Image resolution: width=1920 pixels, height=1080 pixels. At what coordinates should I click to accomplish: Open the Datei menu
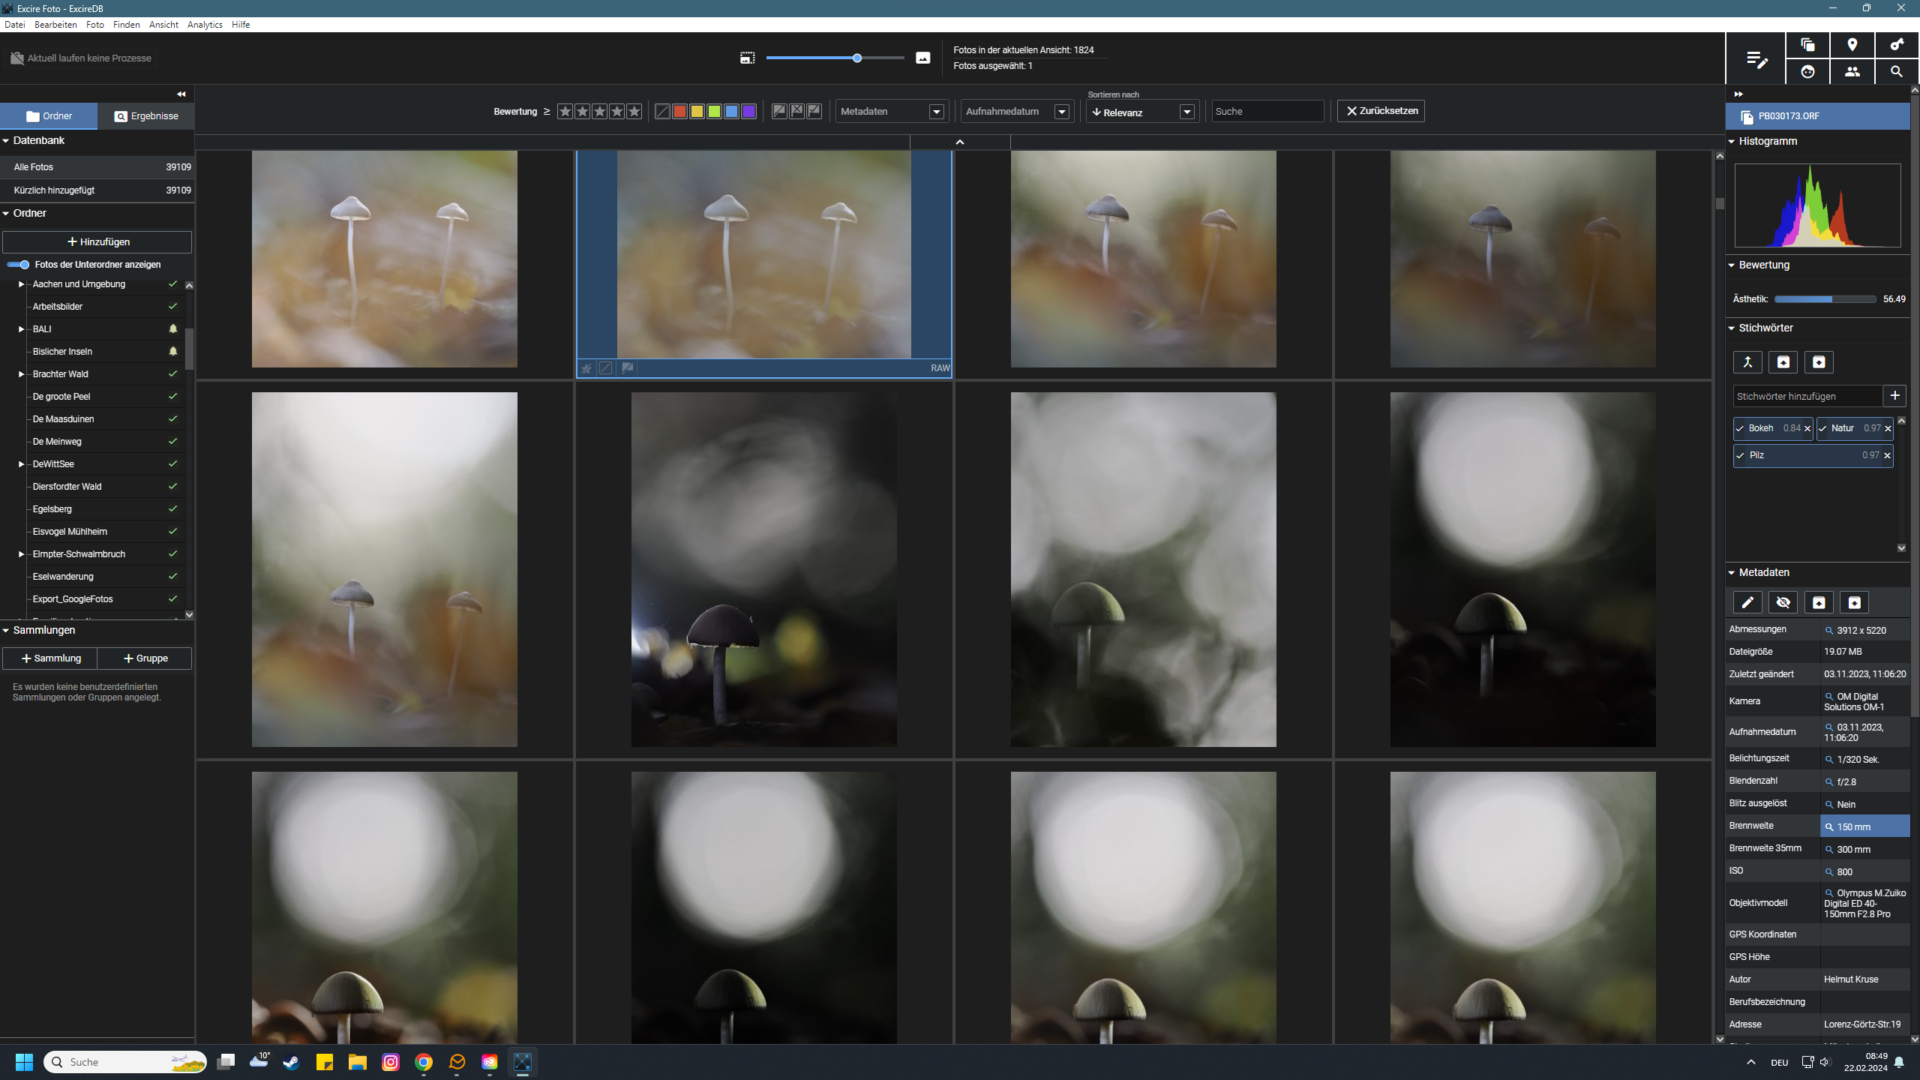[15, 25]
